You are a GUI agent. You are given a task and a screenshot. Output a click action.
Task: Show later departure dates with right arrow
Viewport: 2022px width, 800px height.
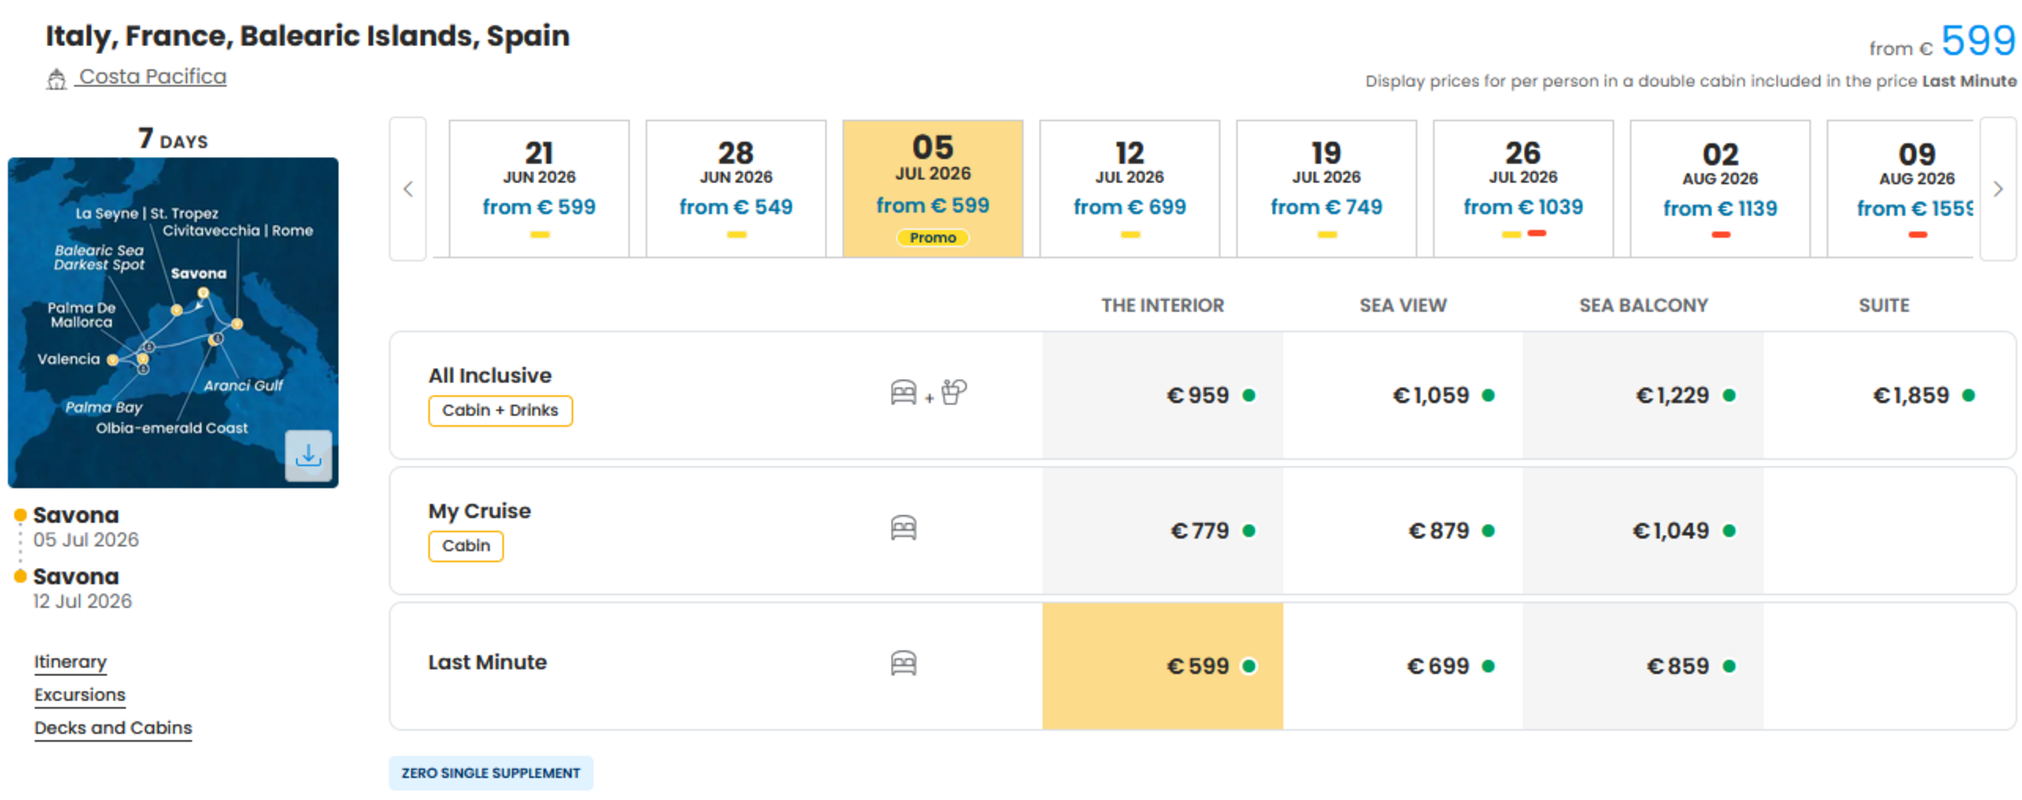tap(1997, 189)
